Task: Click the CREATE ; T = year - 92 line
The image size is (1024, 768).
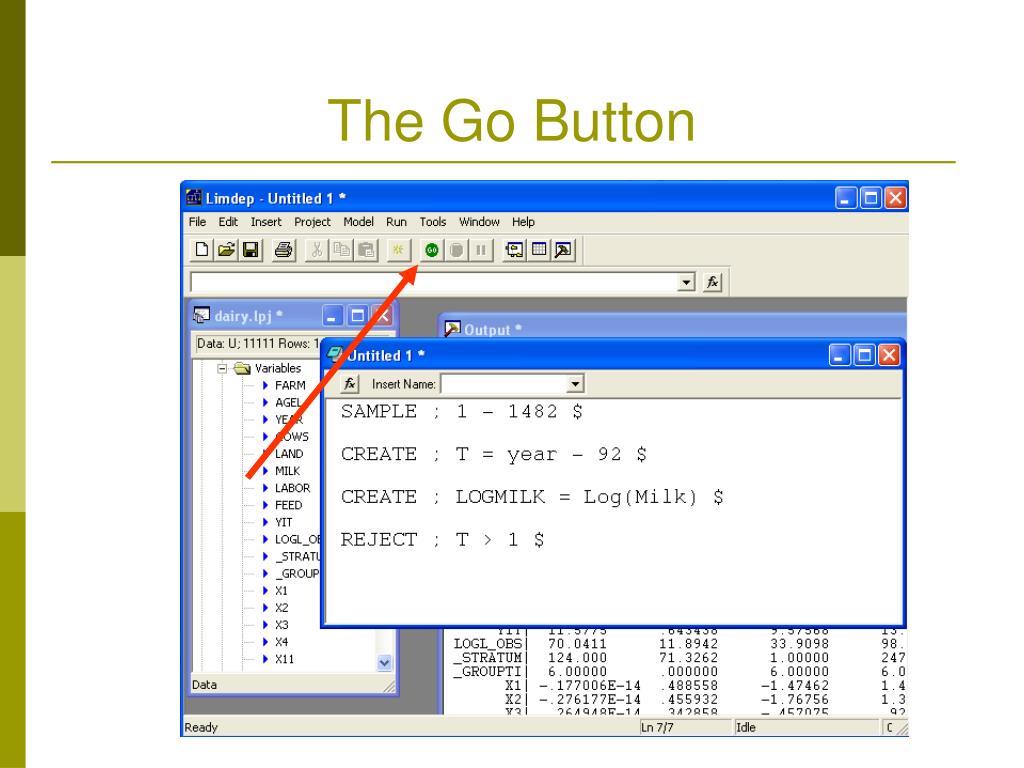Action: point(494,454)
